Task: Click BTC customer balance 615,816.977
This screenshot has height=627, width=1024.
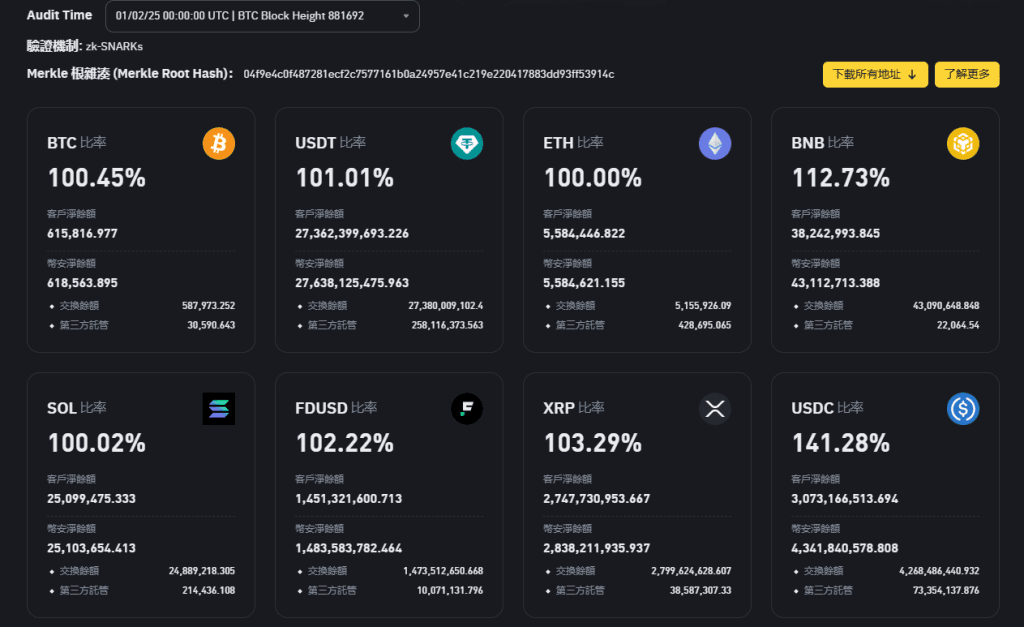Action: 82,233
